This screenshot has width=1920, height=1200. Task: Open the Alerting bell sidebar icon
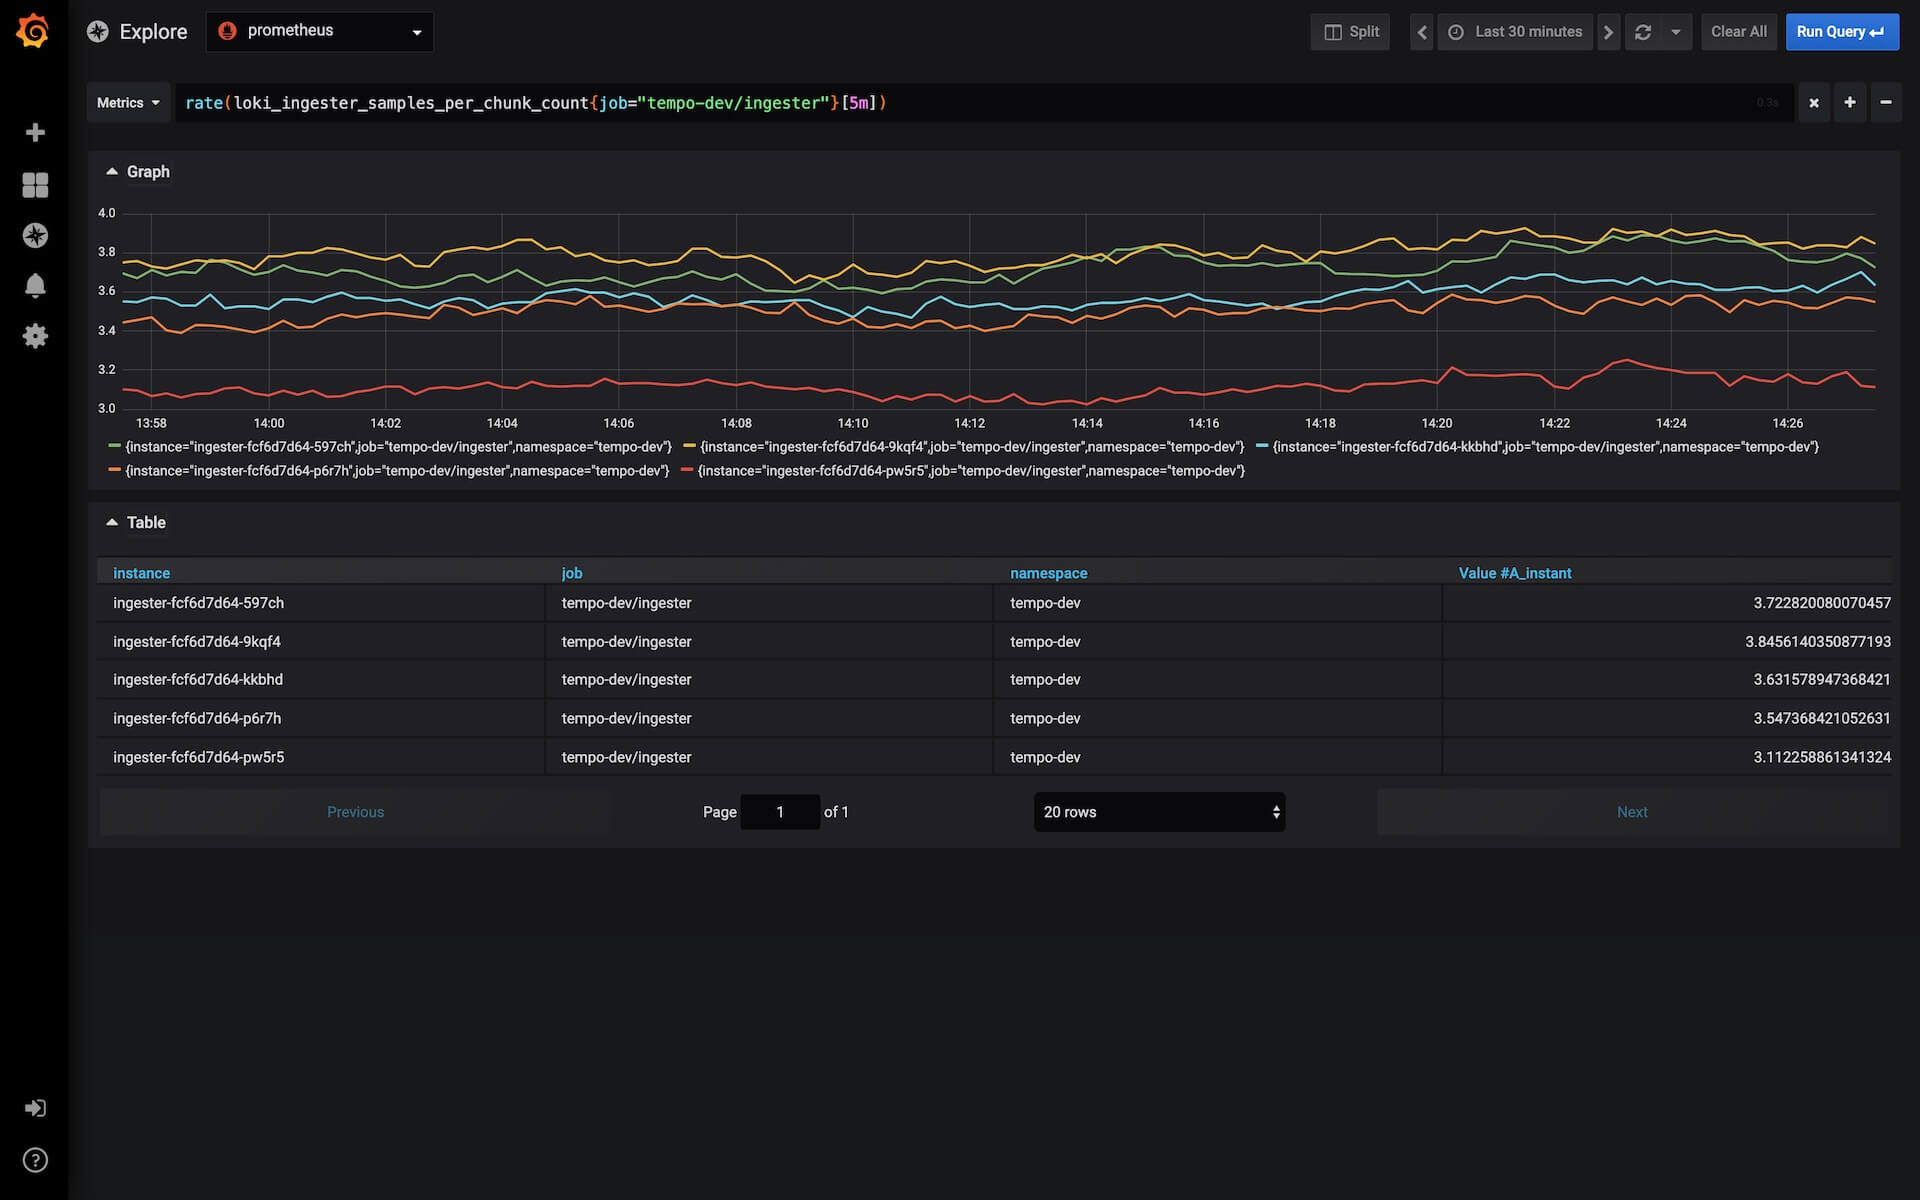point(35,286)
